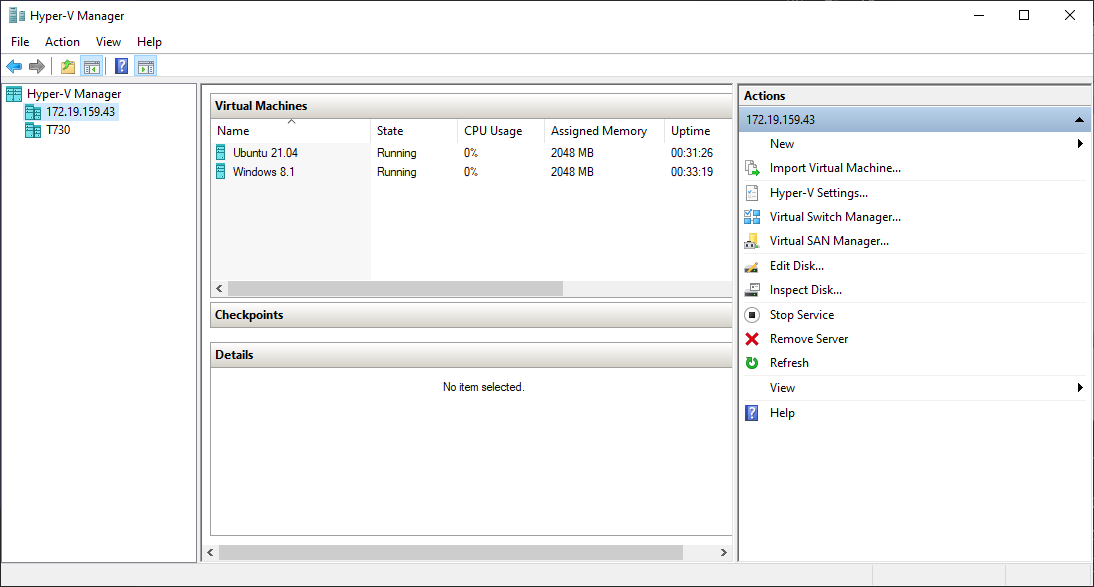Click Windows 8.1 uptime 00:33:19
Image resolution: width=1094 pixels, height=587 pixels.
pyautogui.click(x=692, y=172)
